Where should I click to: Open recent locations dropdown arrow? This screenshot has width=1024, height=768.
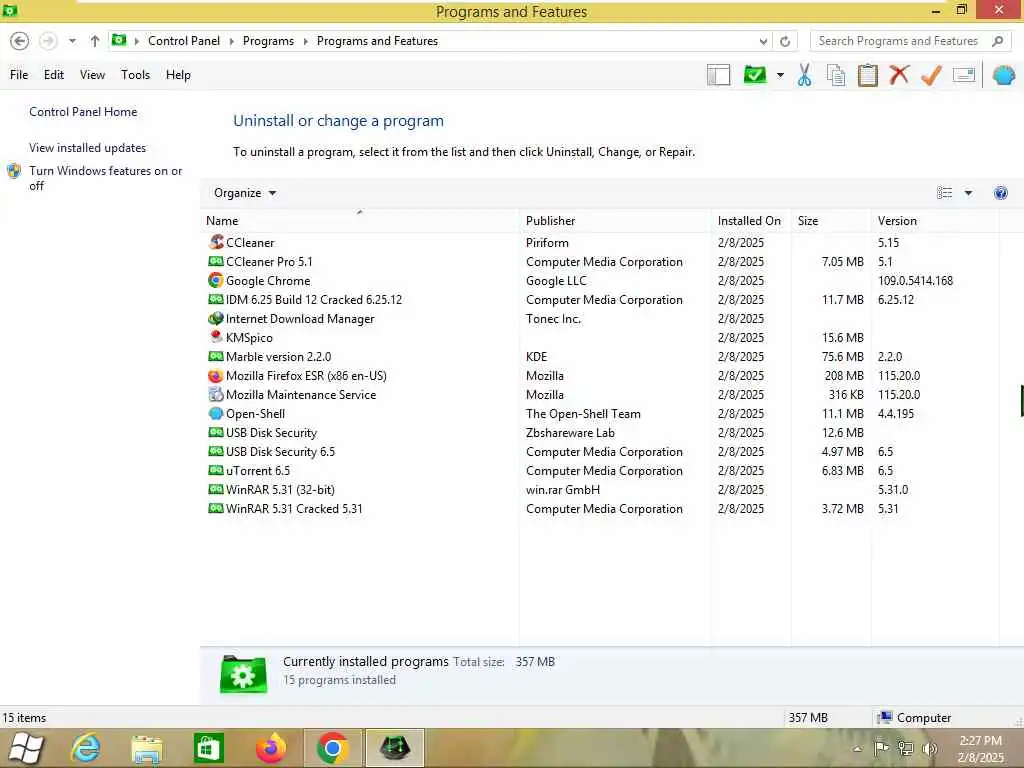[x=72, y=41]
